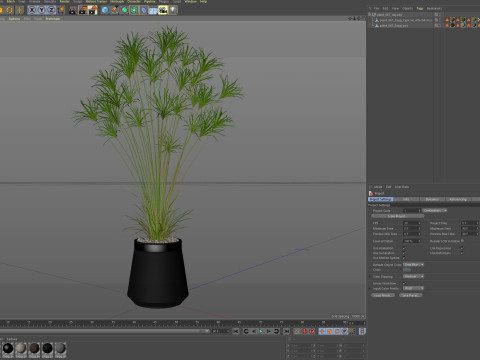Step back one frame
480x360 pixels.
[254, 331]
